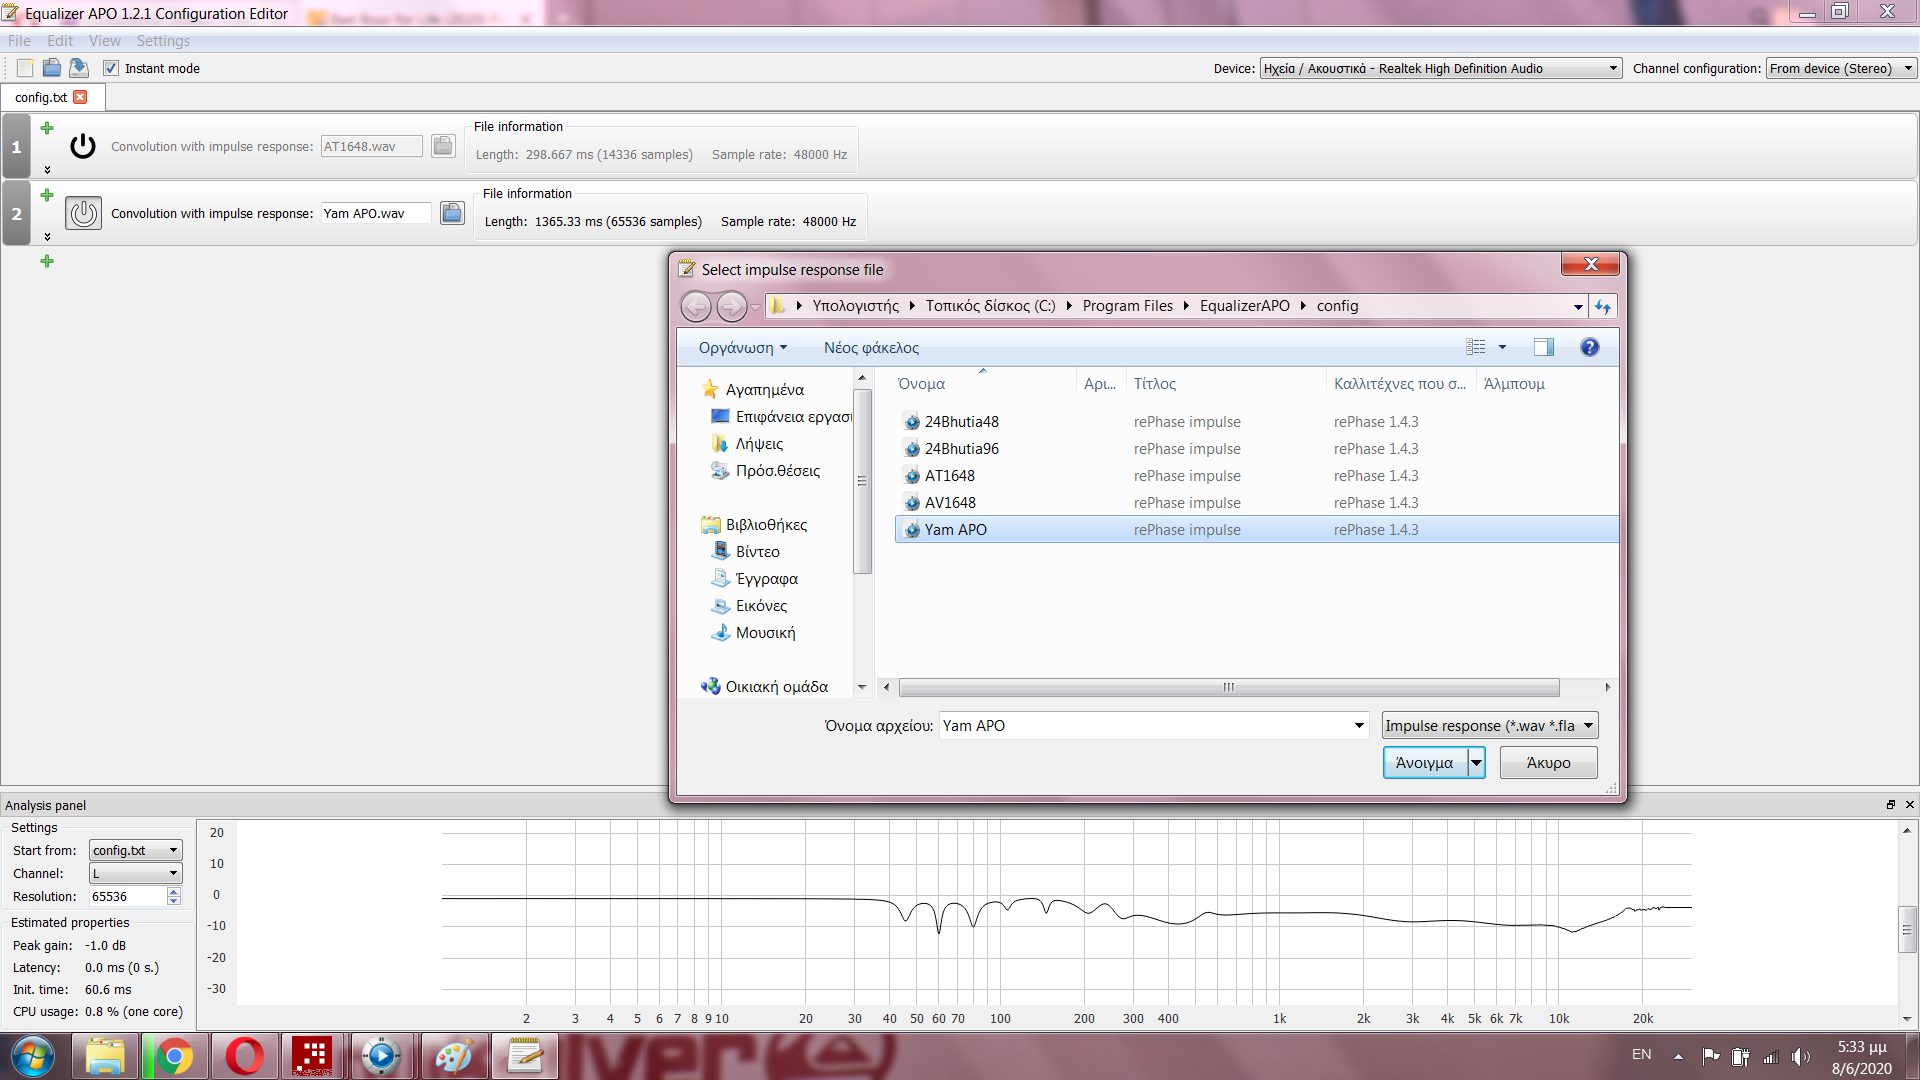Click green plus below filter 2
Viewport: 1920px width, 1080px height.
47,261
